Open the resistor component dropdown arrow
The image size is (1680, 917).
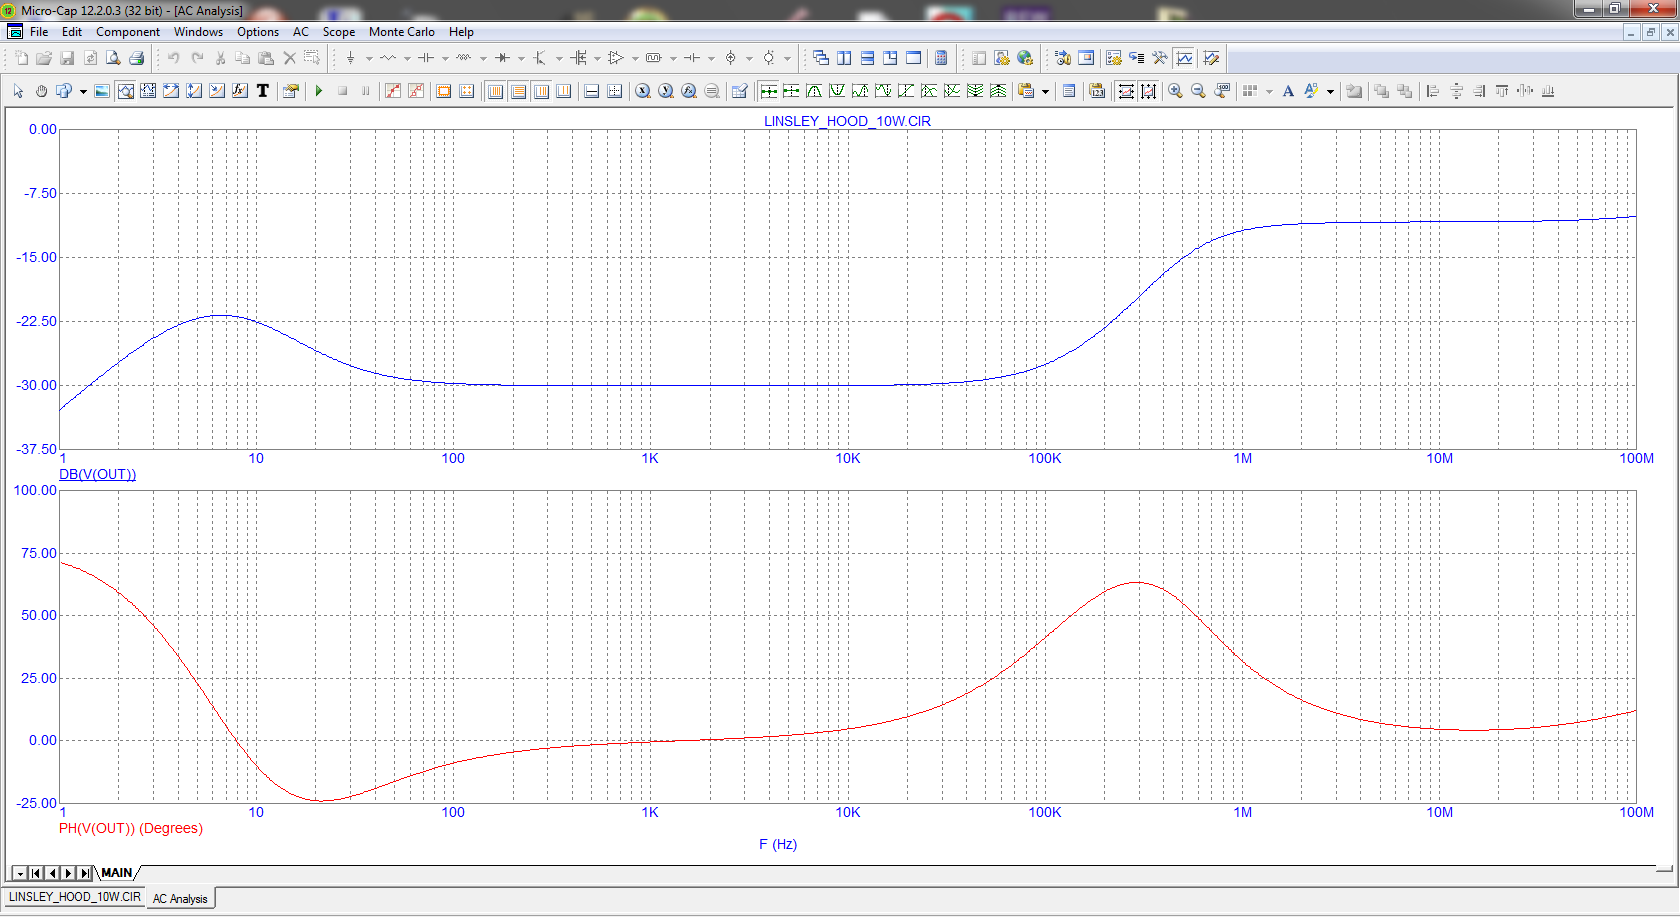click(407, 58)
